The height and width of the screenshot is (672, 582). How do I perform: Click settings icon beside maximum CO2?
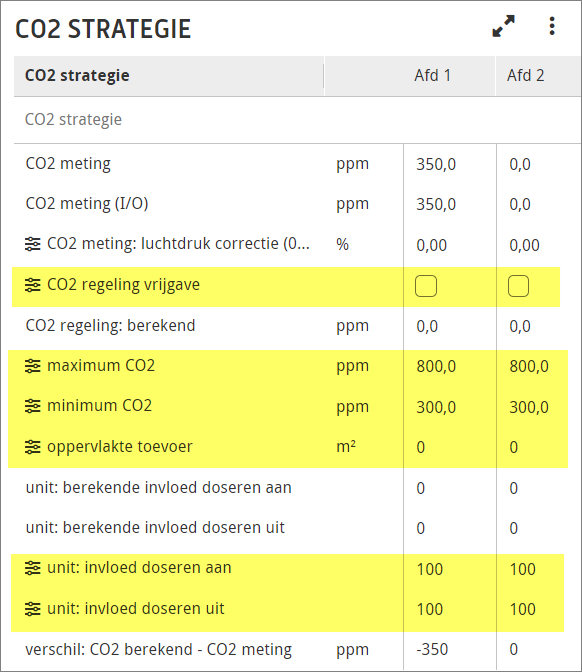coord(33,366)
